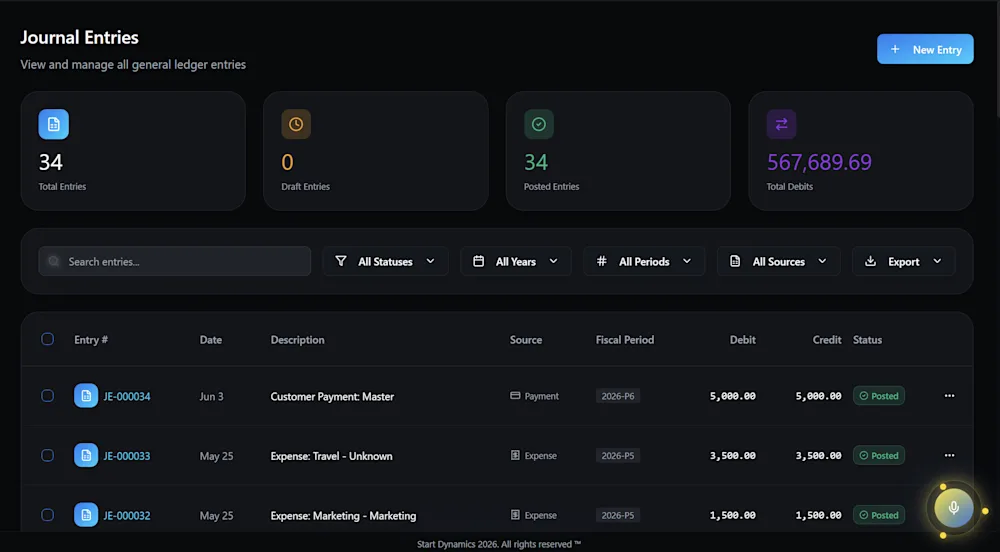Click the 3,500.00 debit amount
The image size is (1000, 552).
733,456
